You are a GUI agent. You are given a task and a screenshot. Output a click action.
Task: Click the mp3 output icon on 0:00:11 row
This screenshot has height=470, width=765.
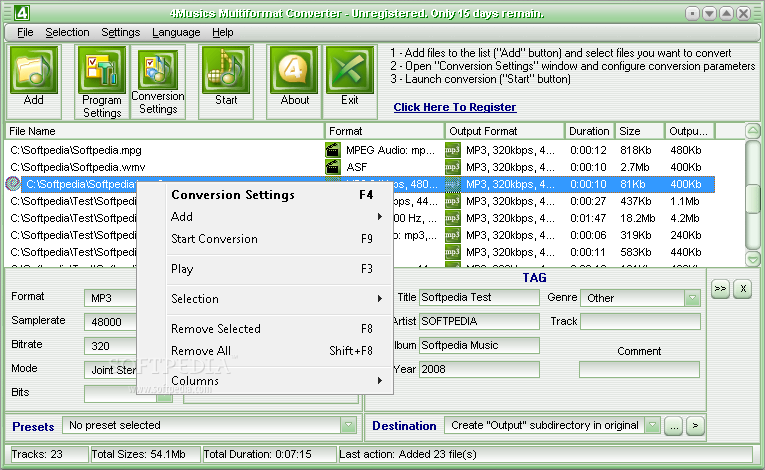click(x=453, y=252)
